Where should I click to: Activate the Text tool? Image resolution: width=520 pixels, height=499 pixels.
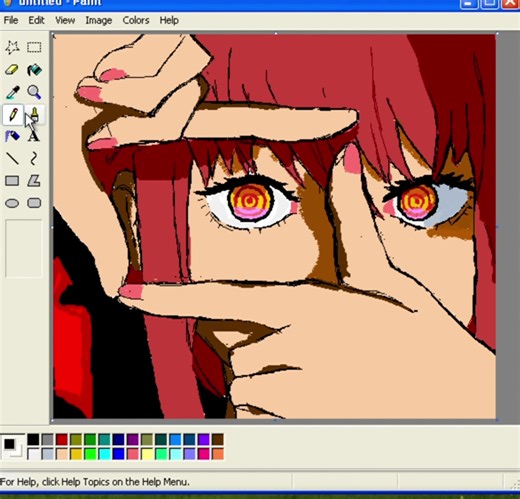(x=34, y=136)
